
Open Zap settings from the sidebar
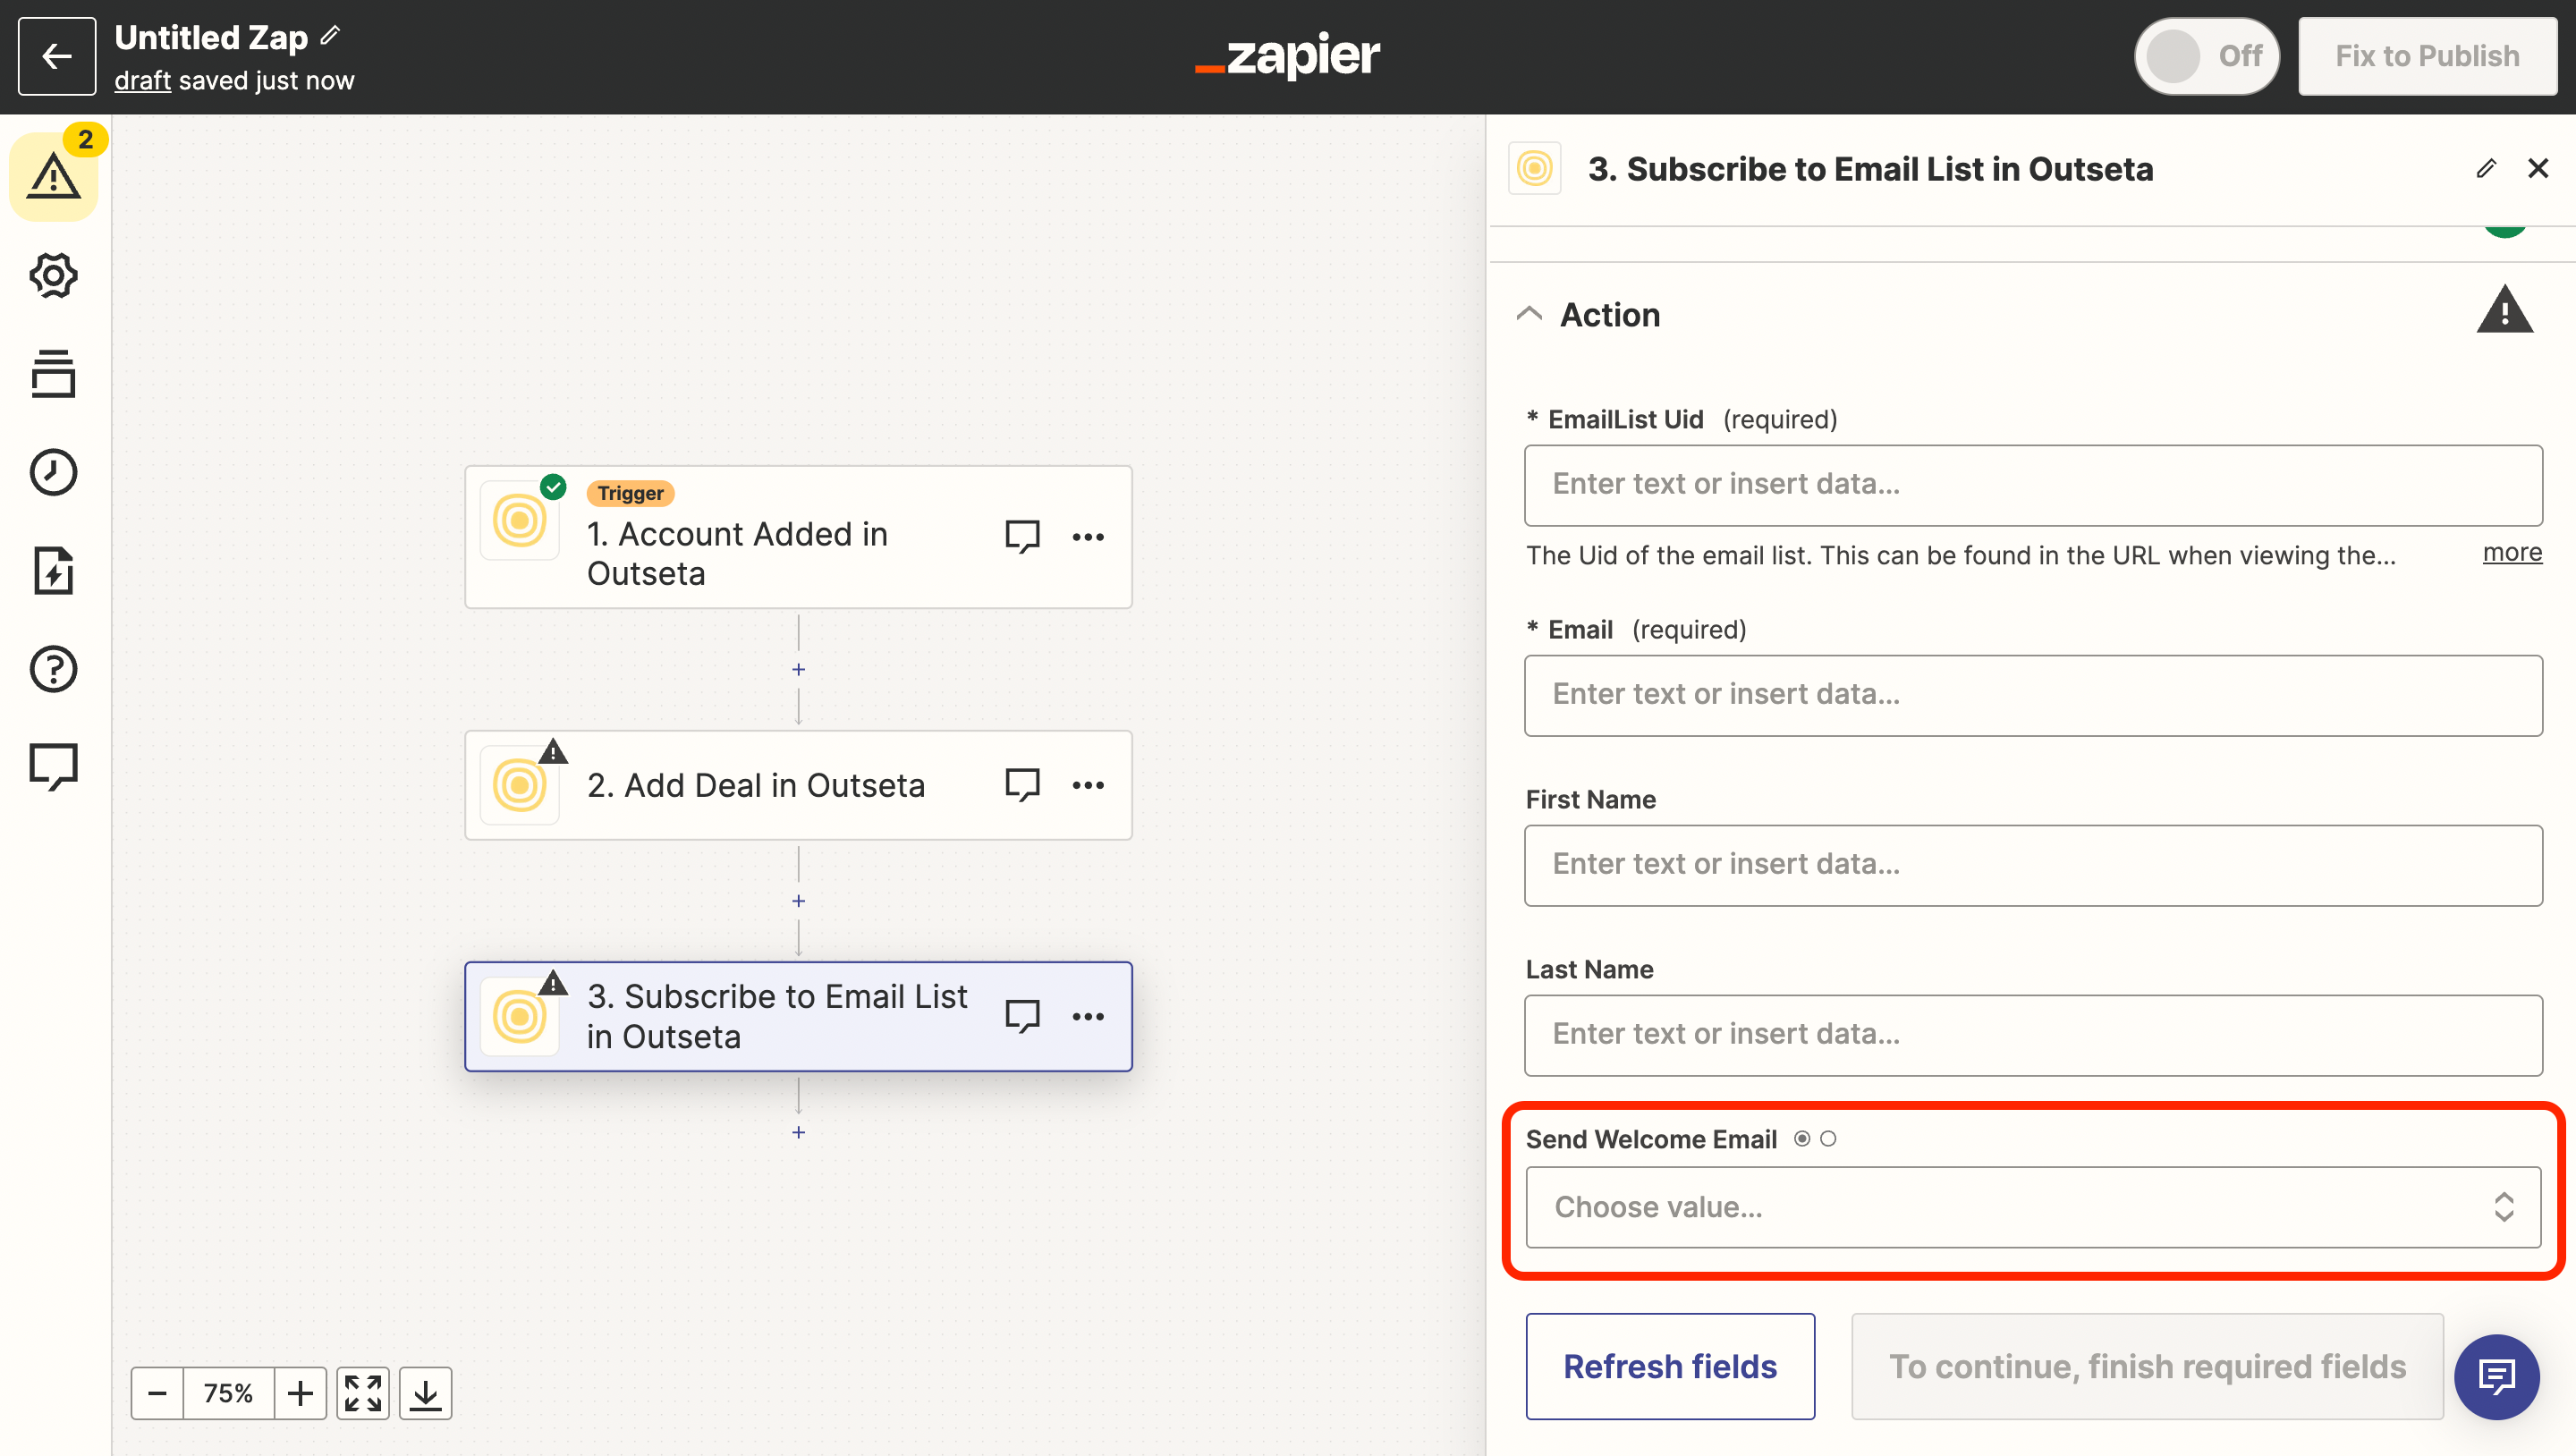tap(53, 276)
